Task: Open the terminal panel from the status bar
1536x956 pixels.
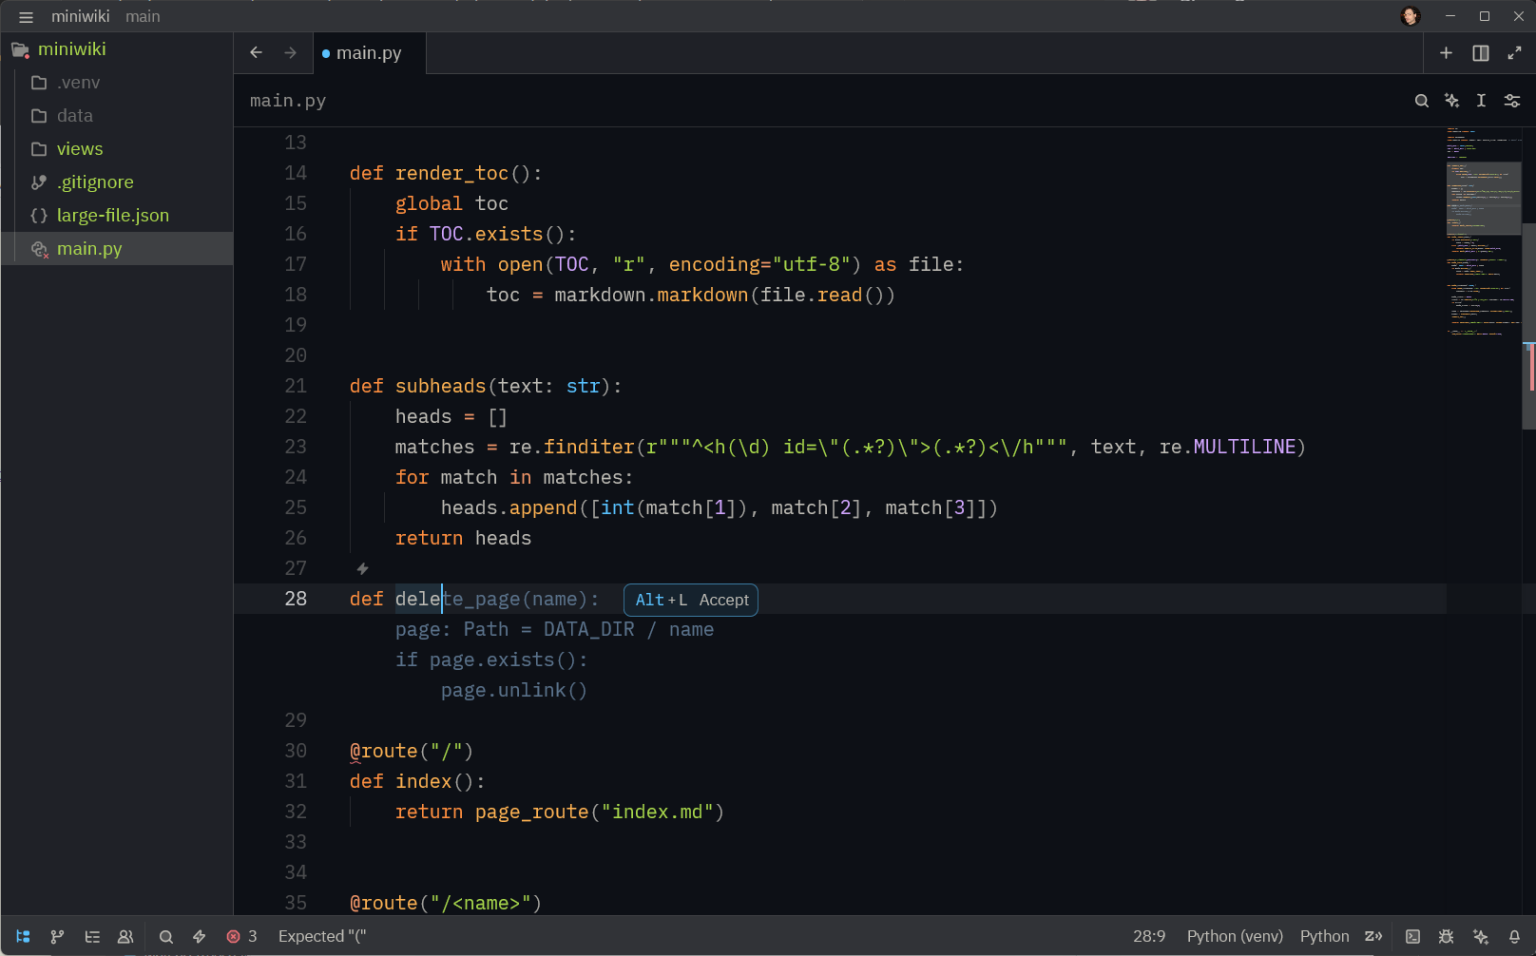Action: coord(1413,936)
